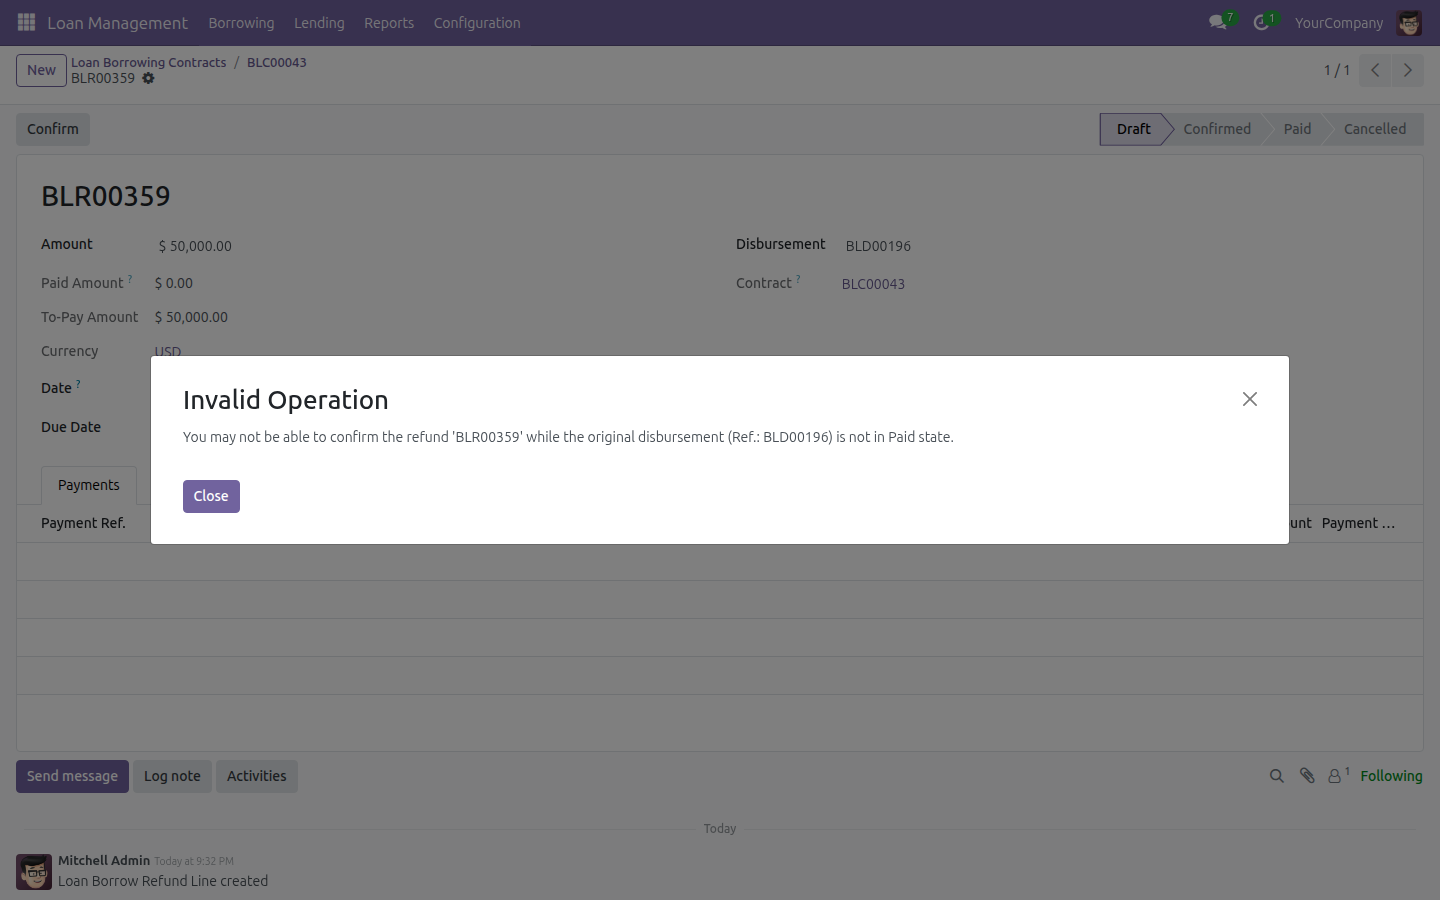The image size is (1440, 900).
Task: Click the Mitchell Admin user avatar
Action: [x=1409, y=22]
